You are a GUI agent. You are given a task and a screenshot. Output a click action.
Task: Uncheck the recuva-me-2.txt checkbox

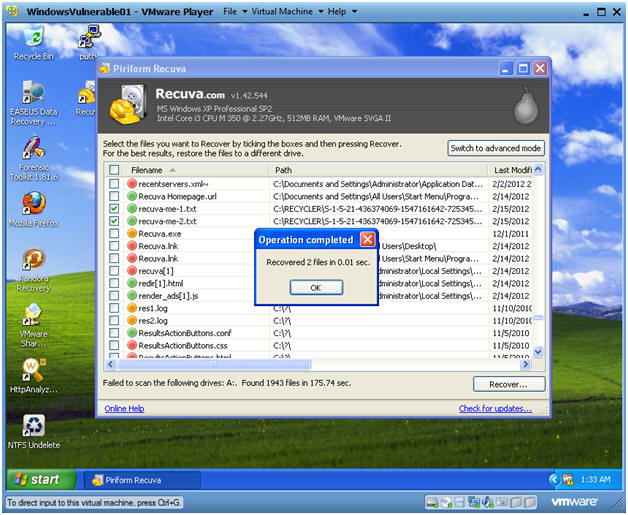[x=114, y=221]
